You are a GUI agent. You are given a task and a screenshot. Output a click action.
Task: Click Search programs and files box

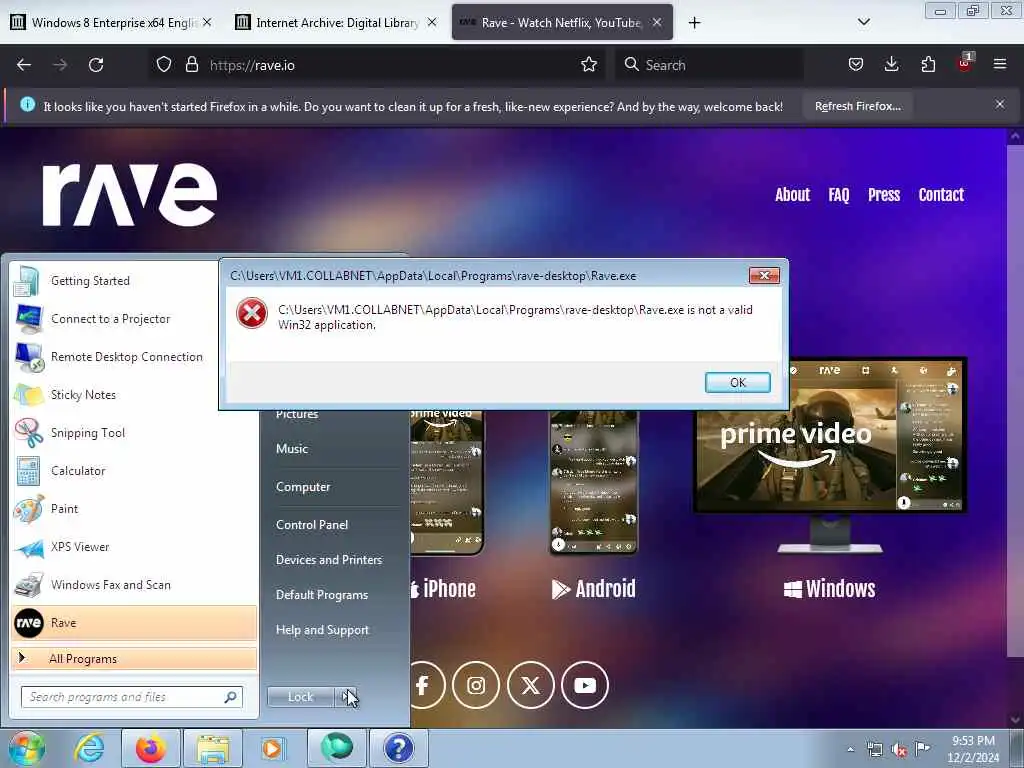132,697
